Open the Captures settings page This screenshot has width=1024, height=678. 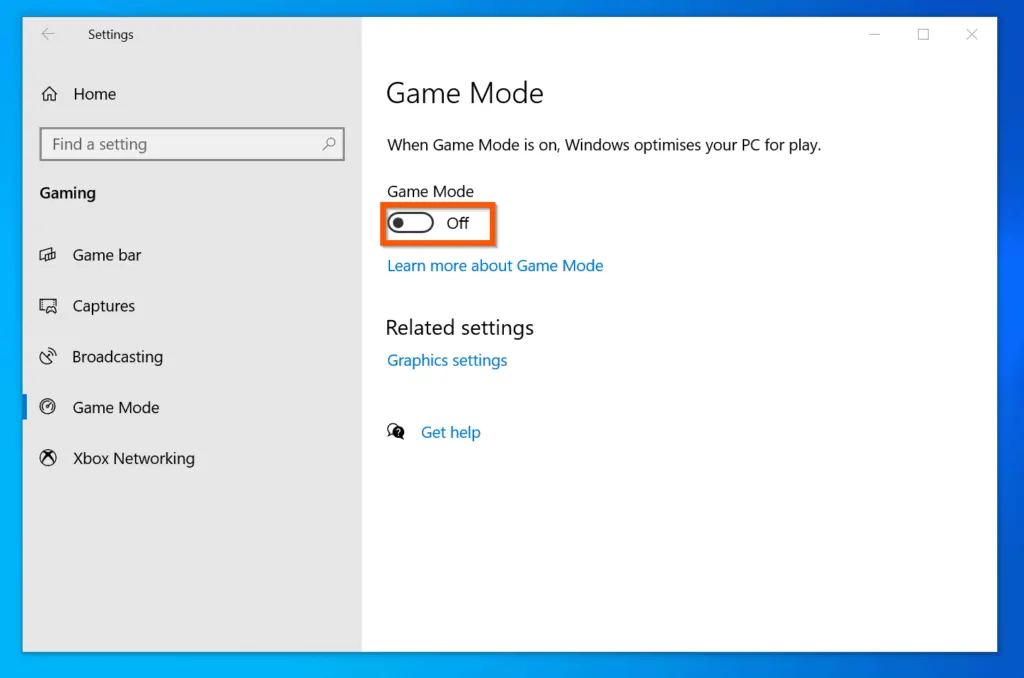[x=103, y=306]
